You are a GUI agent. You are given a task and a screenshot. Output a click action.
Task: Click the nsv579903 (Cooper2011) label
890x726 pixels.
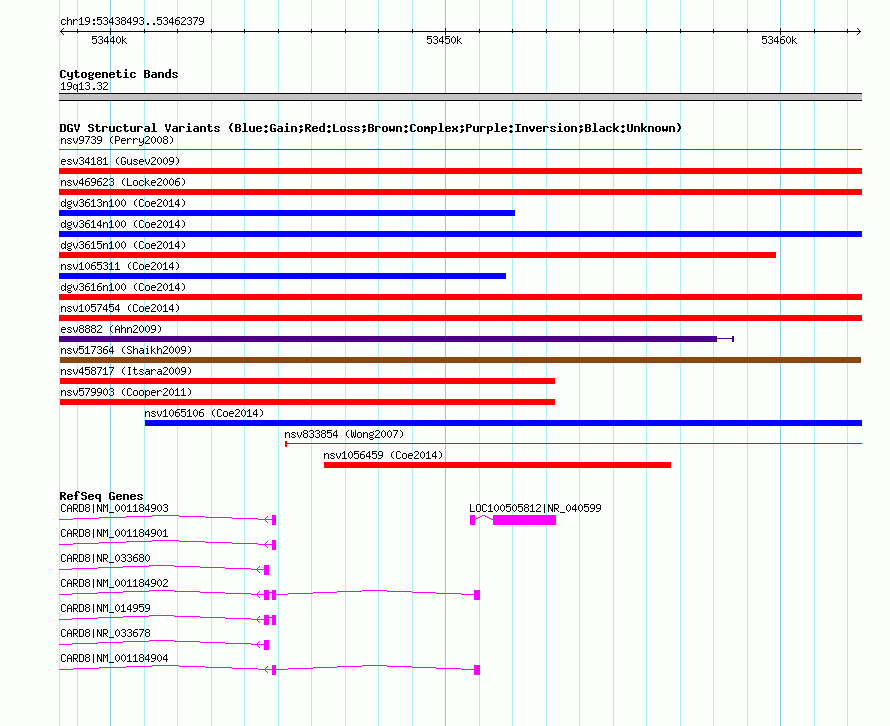point(126,392)
